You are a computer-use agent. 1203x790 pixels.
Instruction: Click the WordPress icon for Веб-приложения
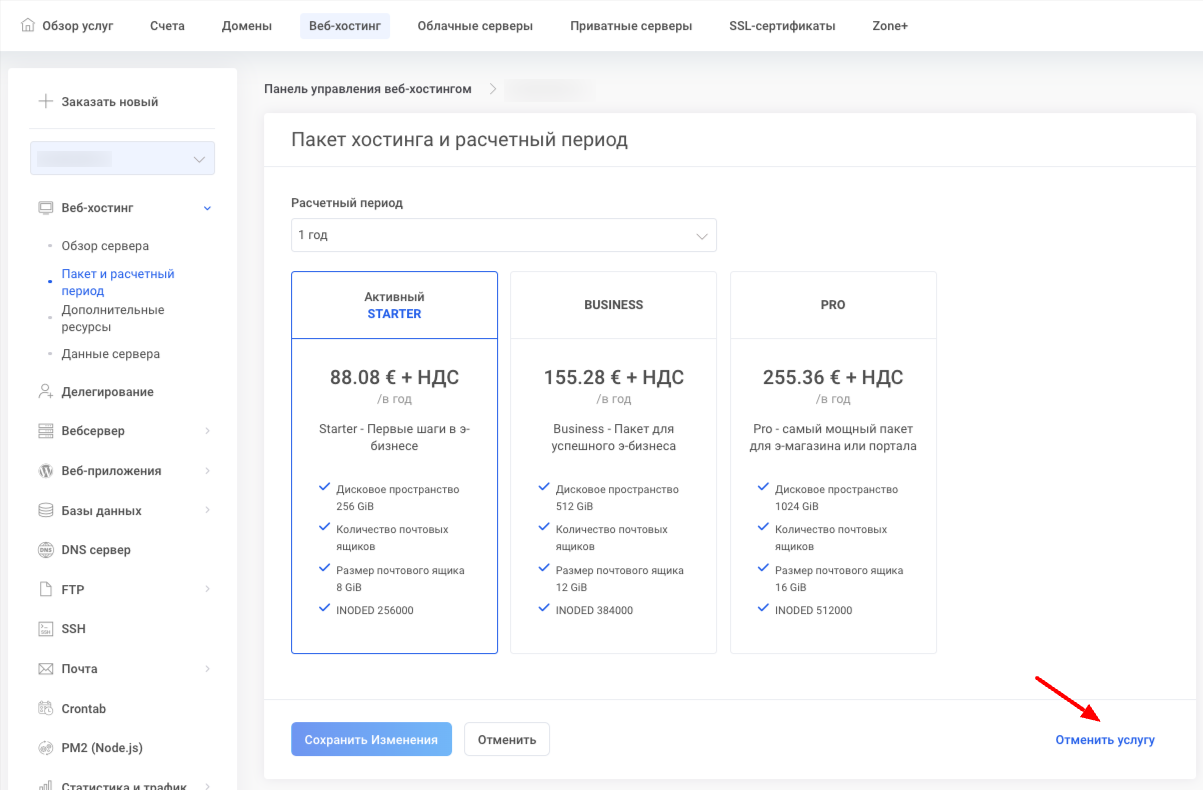pyautogui.click(x=45, y=471)
